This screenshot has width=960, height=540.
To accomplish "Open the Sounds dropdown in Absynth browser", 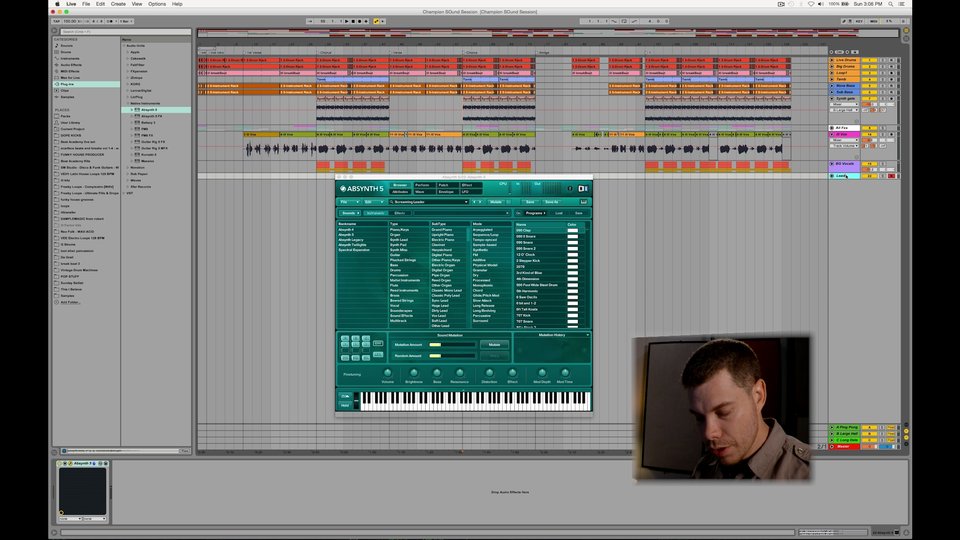I will pyautogui.click(x=349, y=213).
